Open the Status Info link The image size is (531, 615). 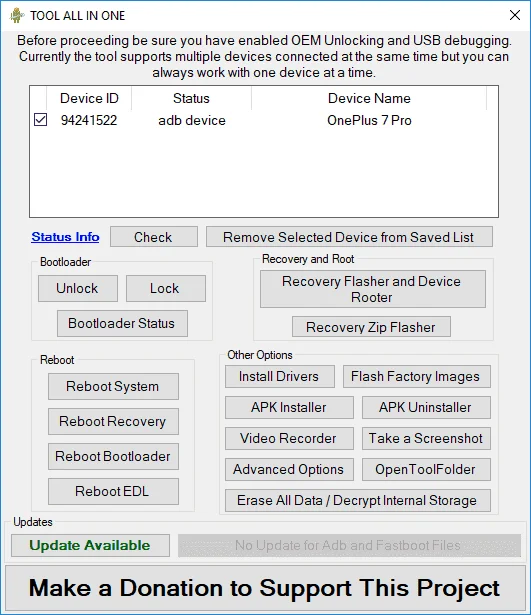click(x=65, y=237)
